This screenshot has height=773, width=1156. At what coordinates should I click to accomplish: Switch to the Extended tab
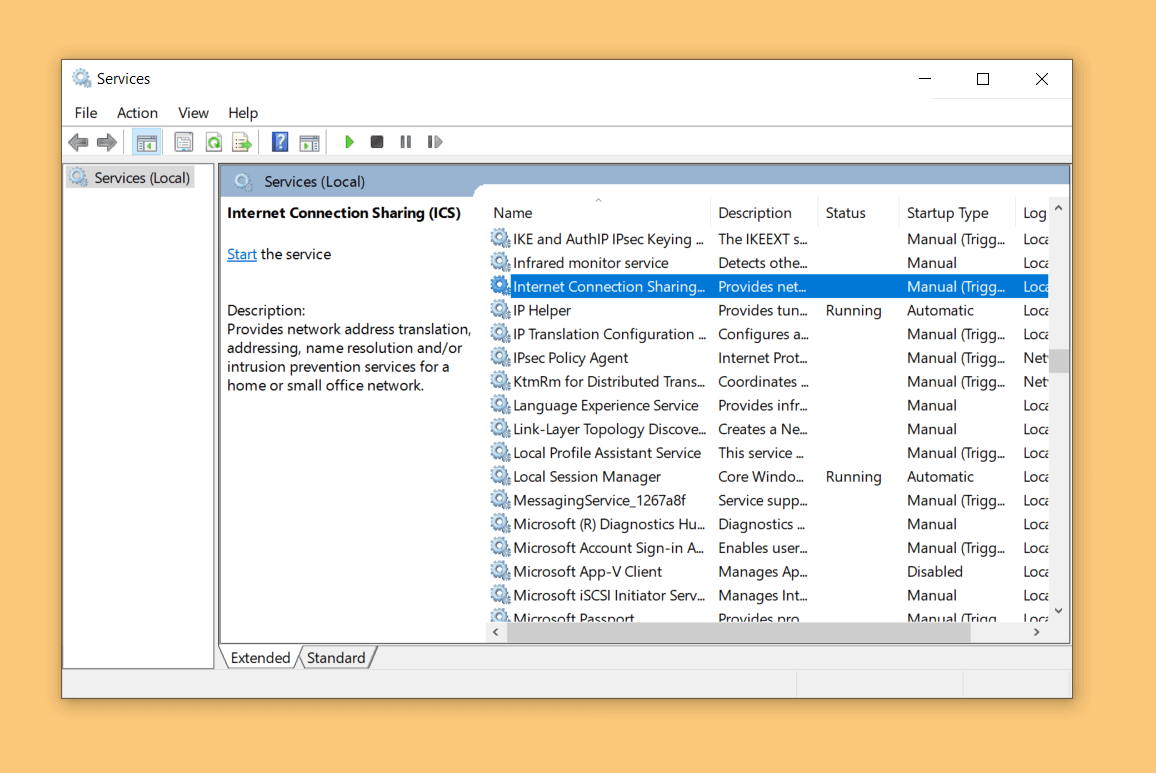point(260,657)
